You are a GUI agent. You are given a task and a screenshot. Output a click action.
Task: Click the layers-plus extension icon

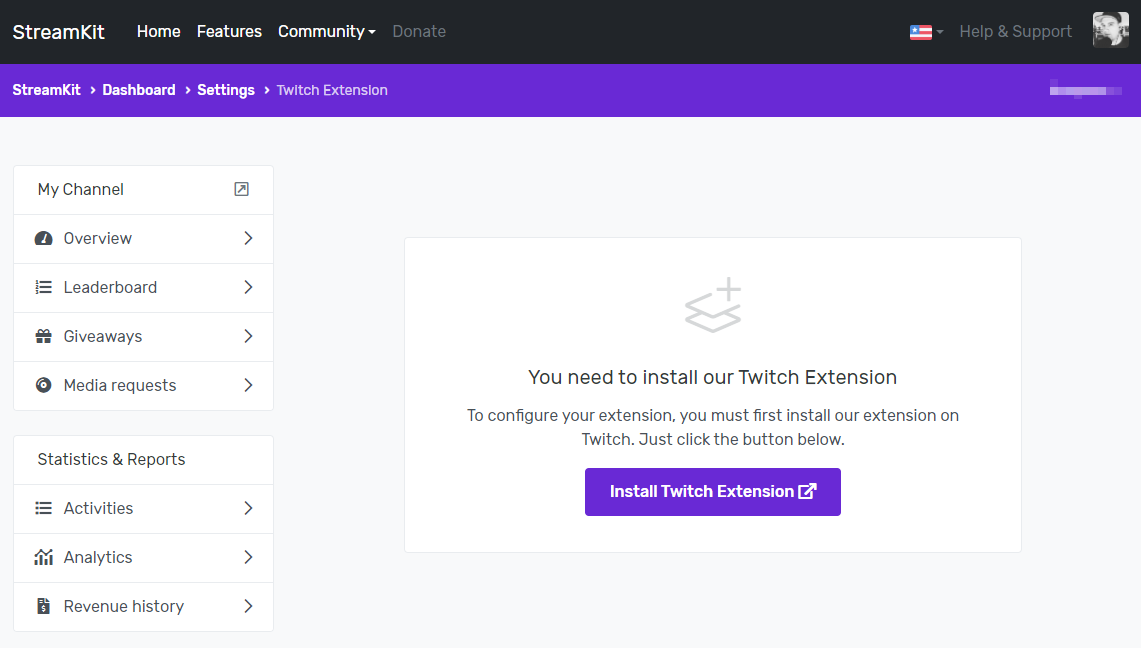[x=713, y=305]
